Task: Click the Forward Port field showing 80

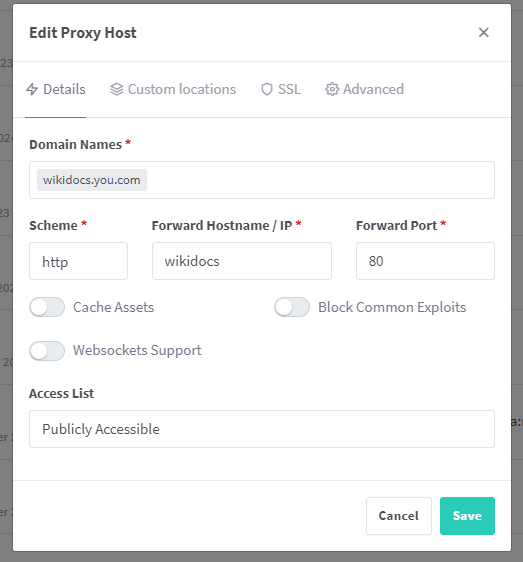Action: [x=425, y=261]
